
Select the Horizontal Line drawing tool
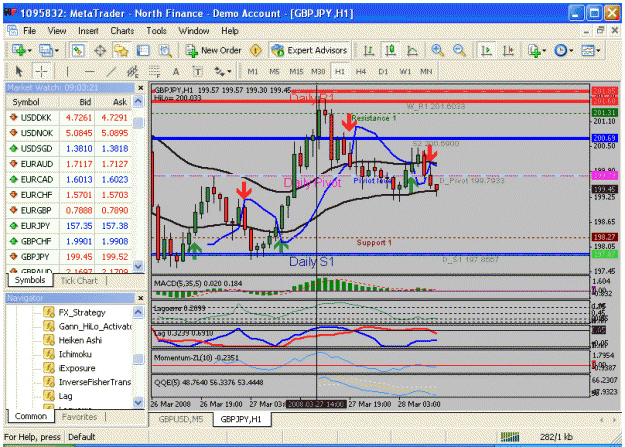90,72
